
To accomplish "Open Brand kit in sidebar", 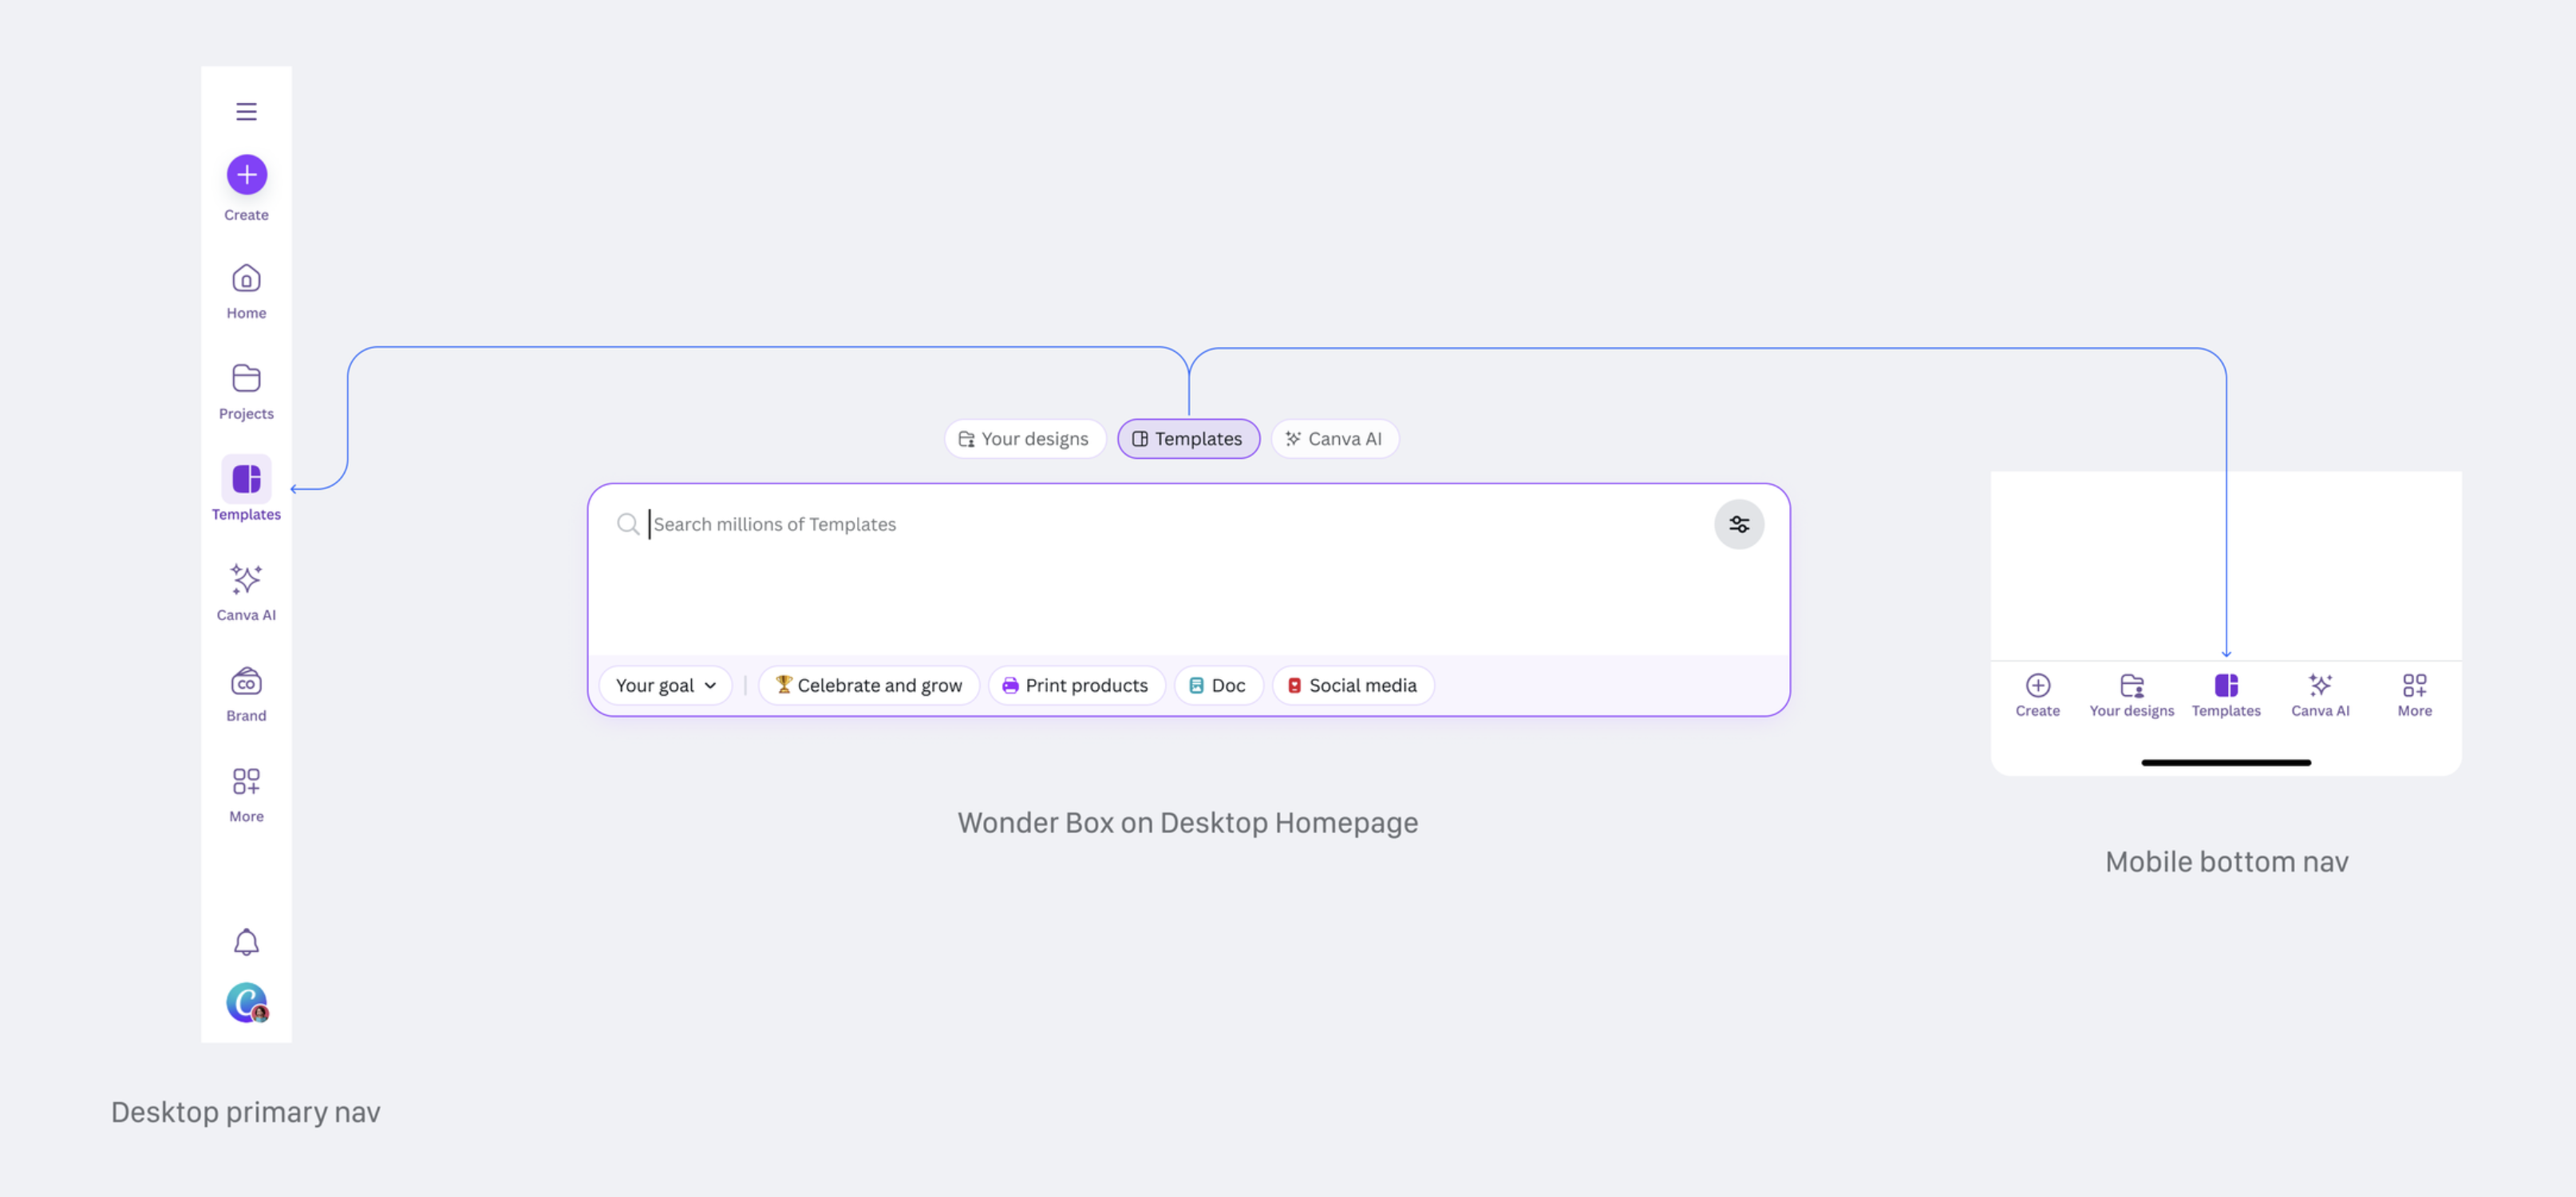I will (246, 693).
